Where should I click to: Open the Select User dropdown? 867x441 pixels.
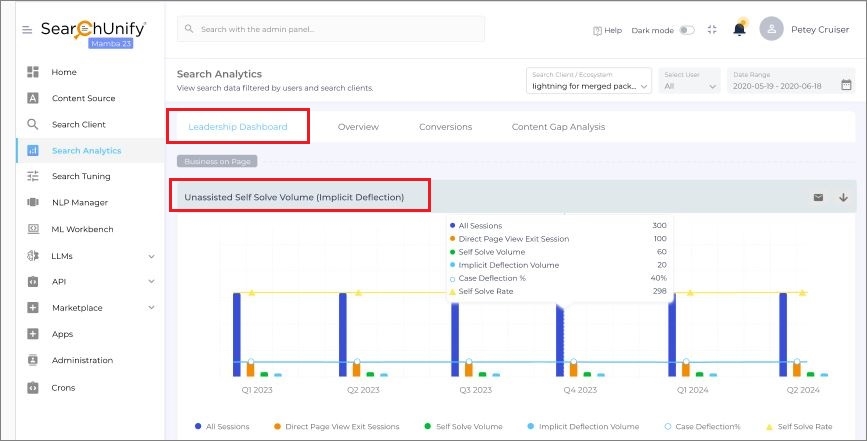click(690, 81)
